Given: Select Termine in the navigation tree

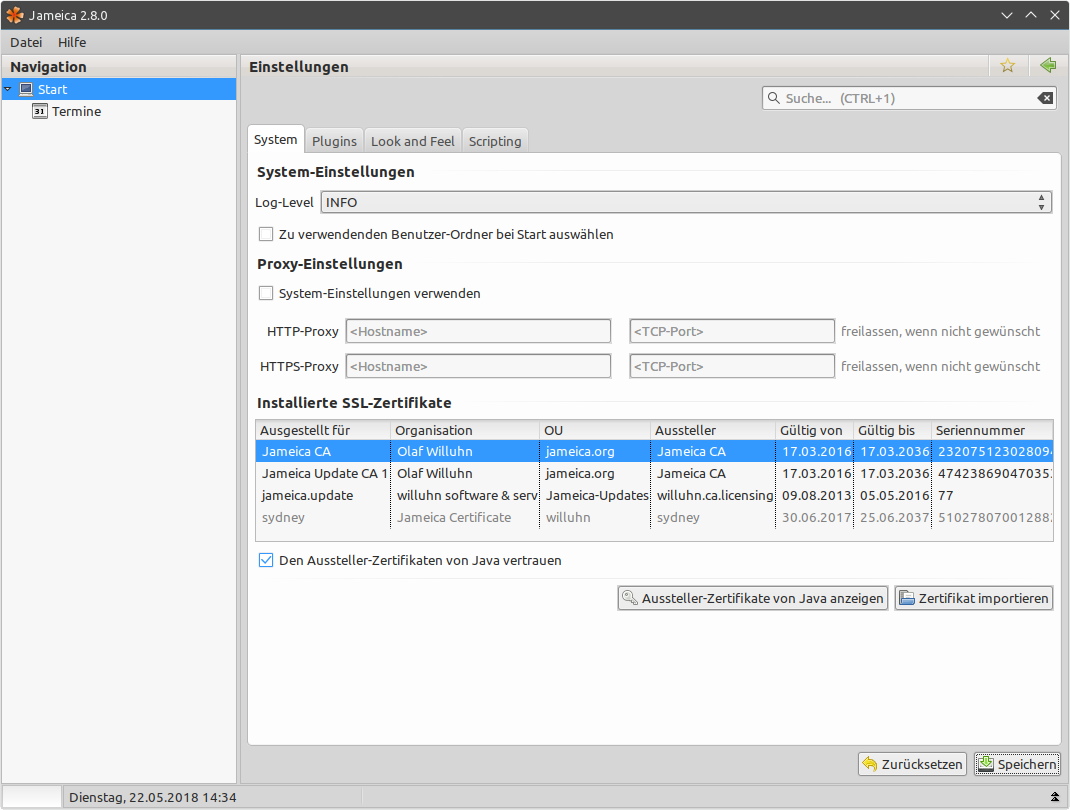Looking at the screenshot, I should click(76, 111).
